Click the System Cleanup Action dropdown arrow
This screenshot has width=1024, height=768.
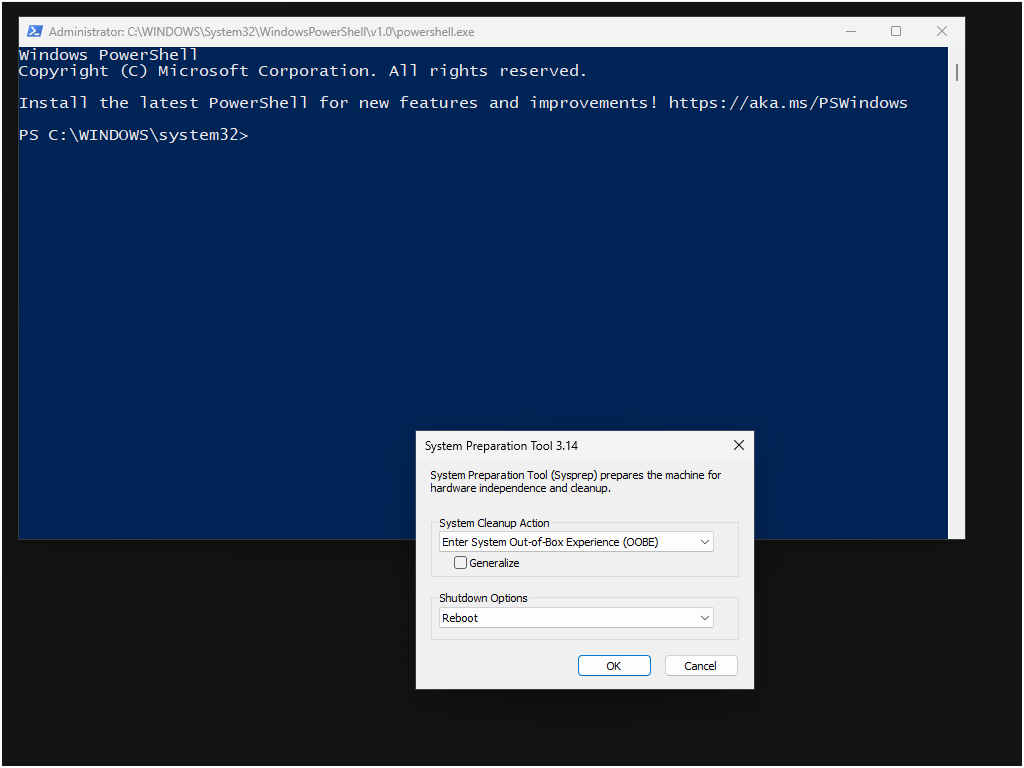click(x=707, y=541)
